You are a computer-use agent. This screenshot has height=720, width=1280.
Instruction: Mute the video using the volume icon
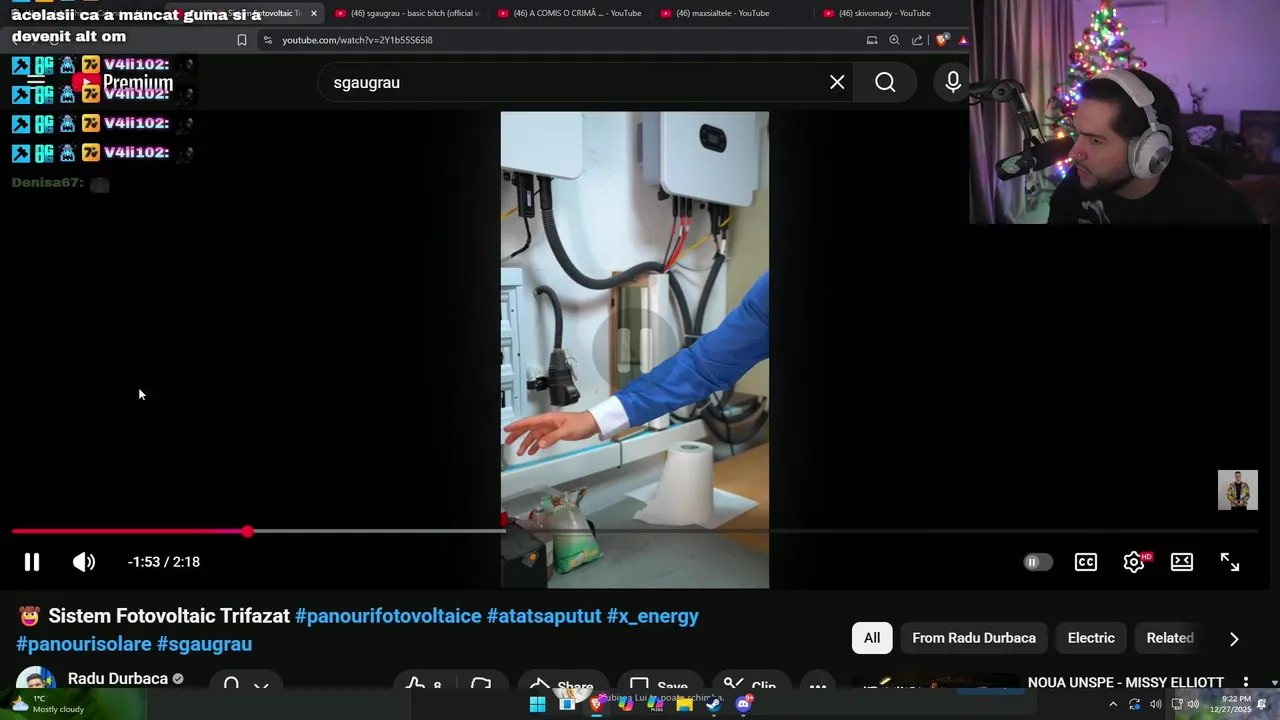pyautogui.click(x=84, y=562)
